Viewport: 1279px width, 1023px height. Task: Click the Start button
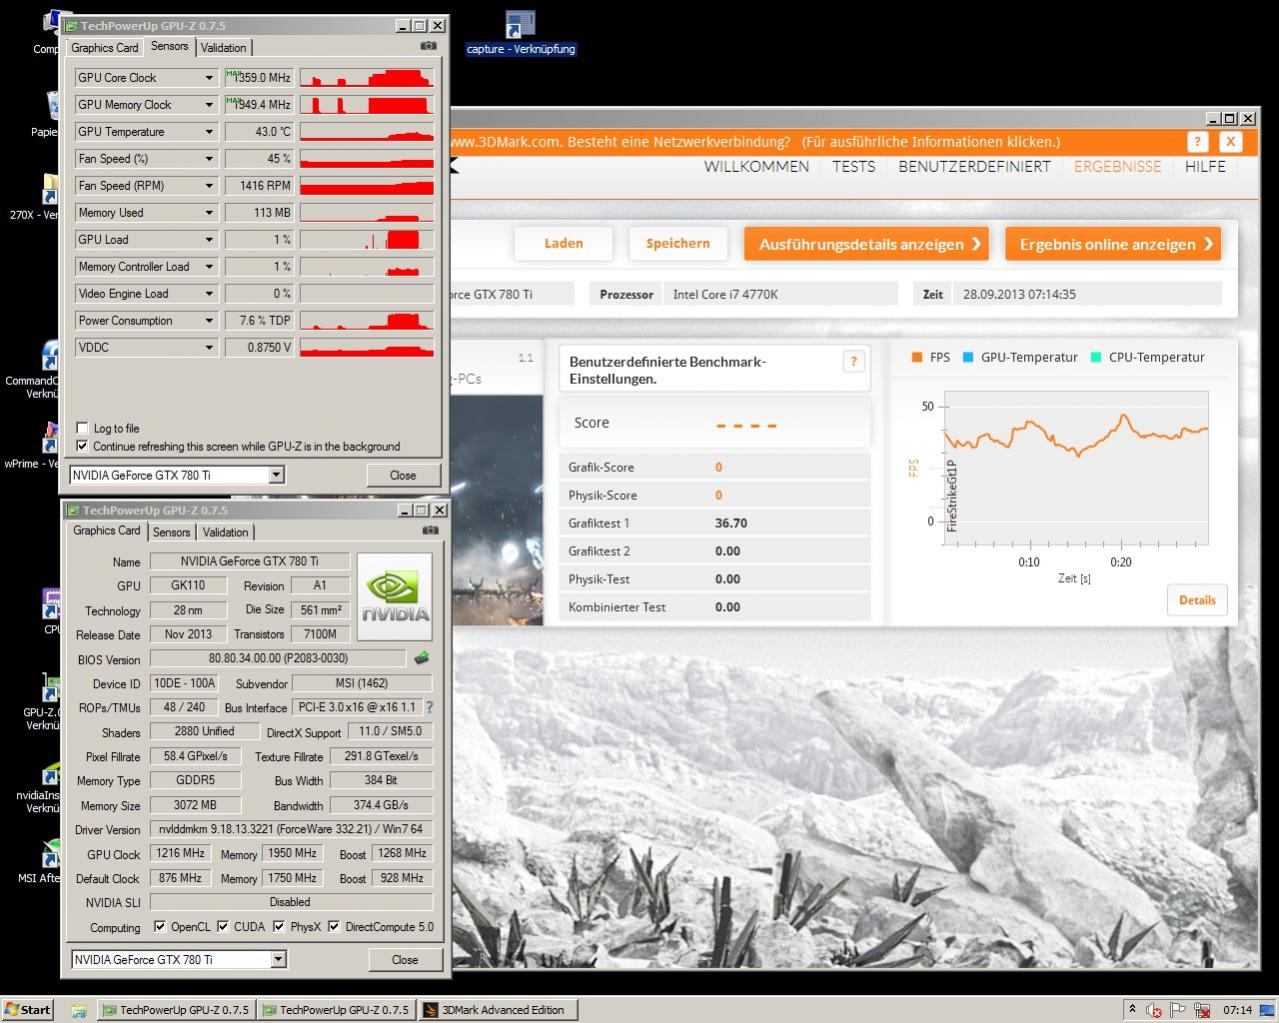tap(28, 1009)
